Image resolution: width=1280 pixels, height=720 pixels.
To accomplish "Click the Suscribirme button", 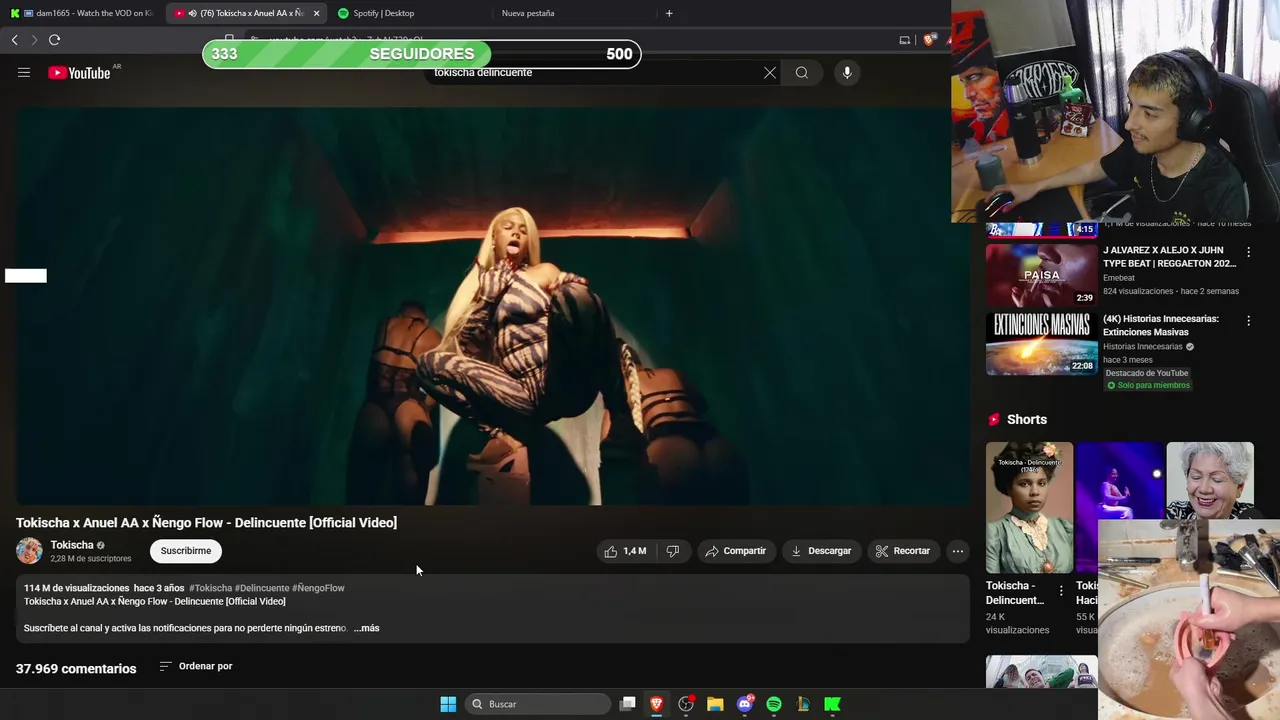I will 186,551.
